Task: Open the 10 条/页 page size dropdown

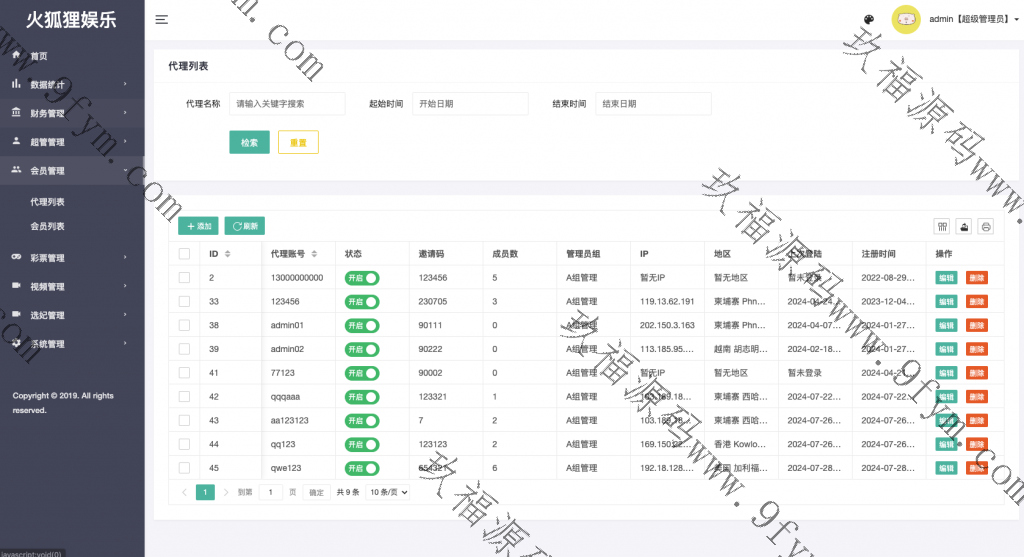Action: tap(386, 492)
